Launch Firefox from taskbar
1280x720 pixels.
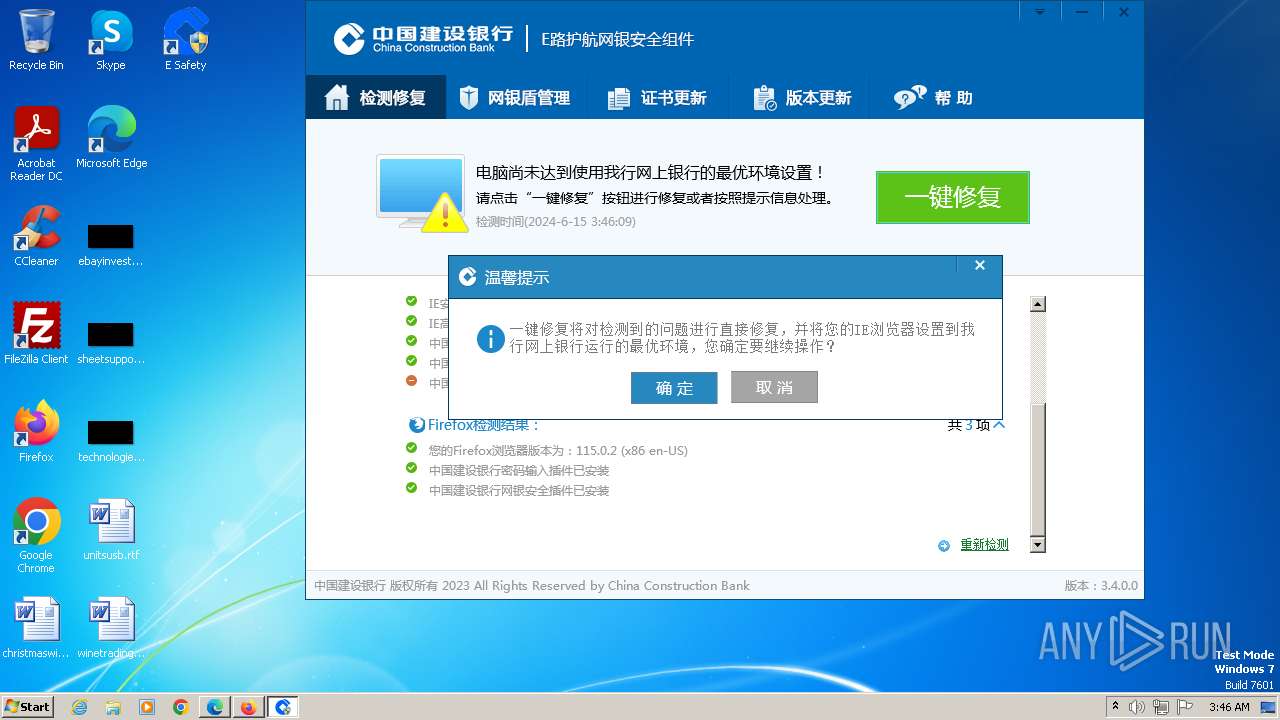pos(248,707)
